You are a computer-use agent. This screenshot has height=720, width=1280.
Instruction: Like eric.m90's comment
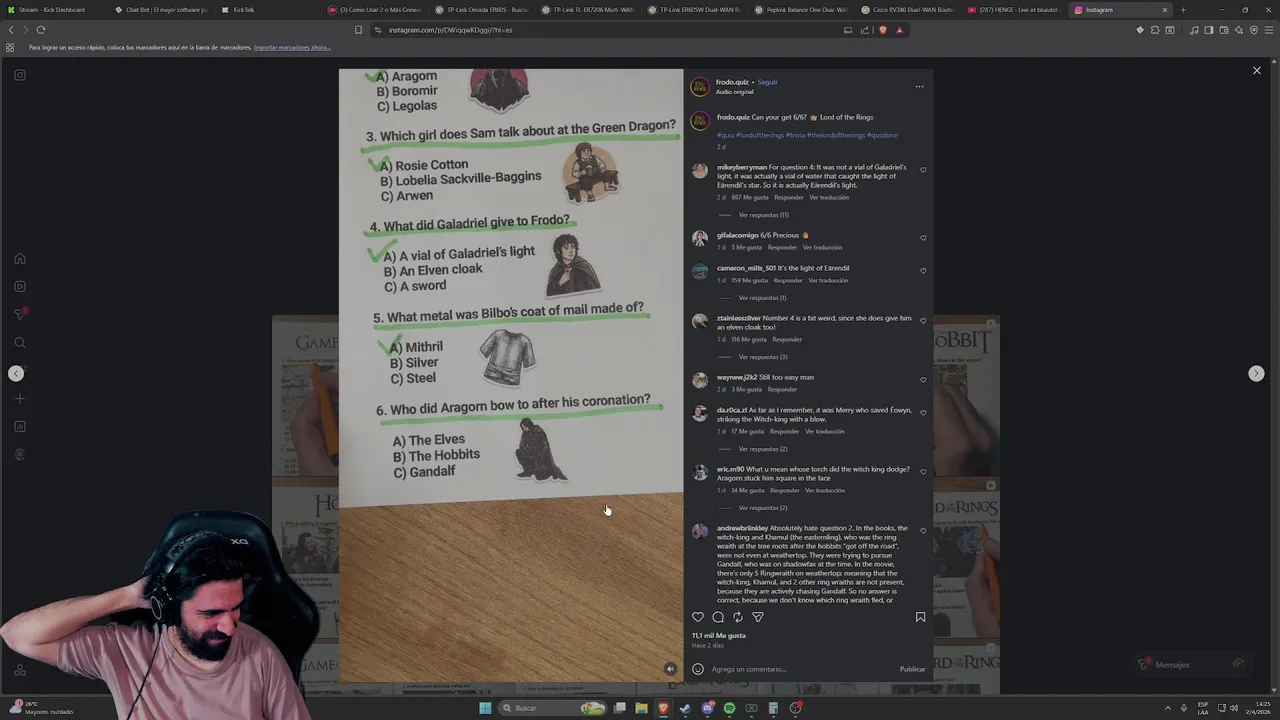pos(923,472)
